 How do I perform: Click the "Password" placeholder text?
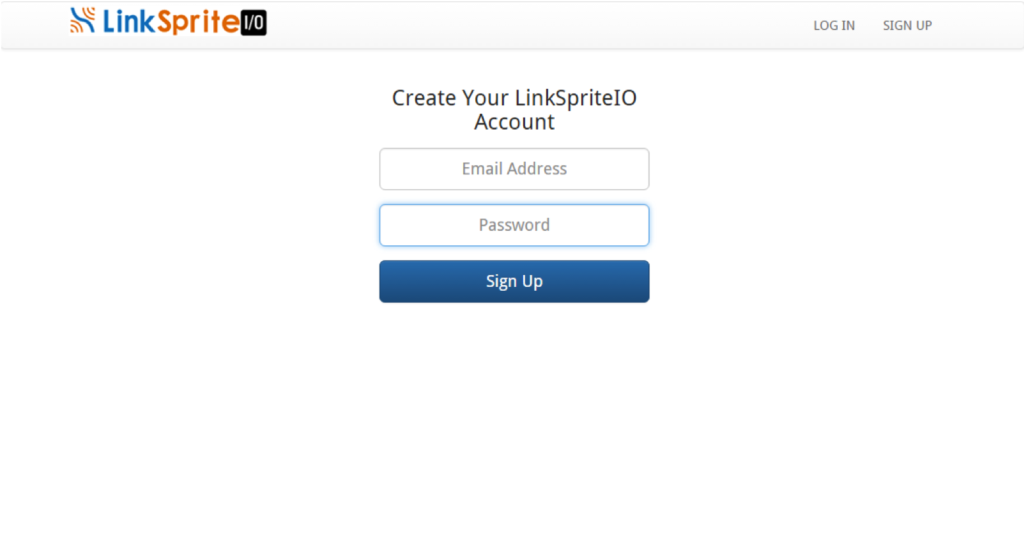514,225
